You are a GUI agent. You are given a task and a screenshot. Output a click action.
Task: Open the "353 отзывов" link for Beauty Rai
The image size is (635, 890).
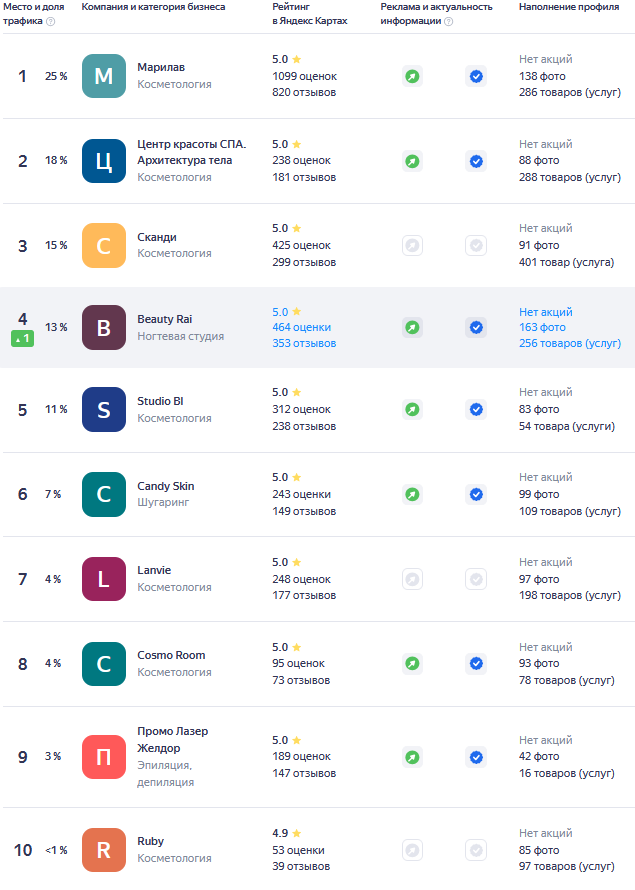pos(304,343)
